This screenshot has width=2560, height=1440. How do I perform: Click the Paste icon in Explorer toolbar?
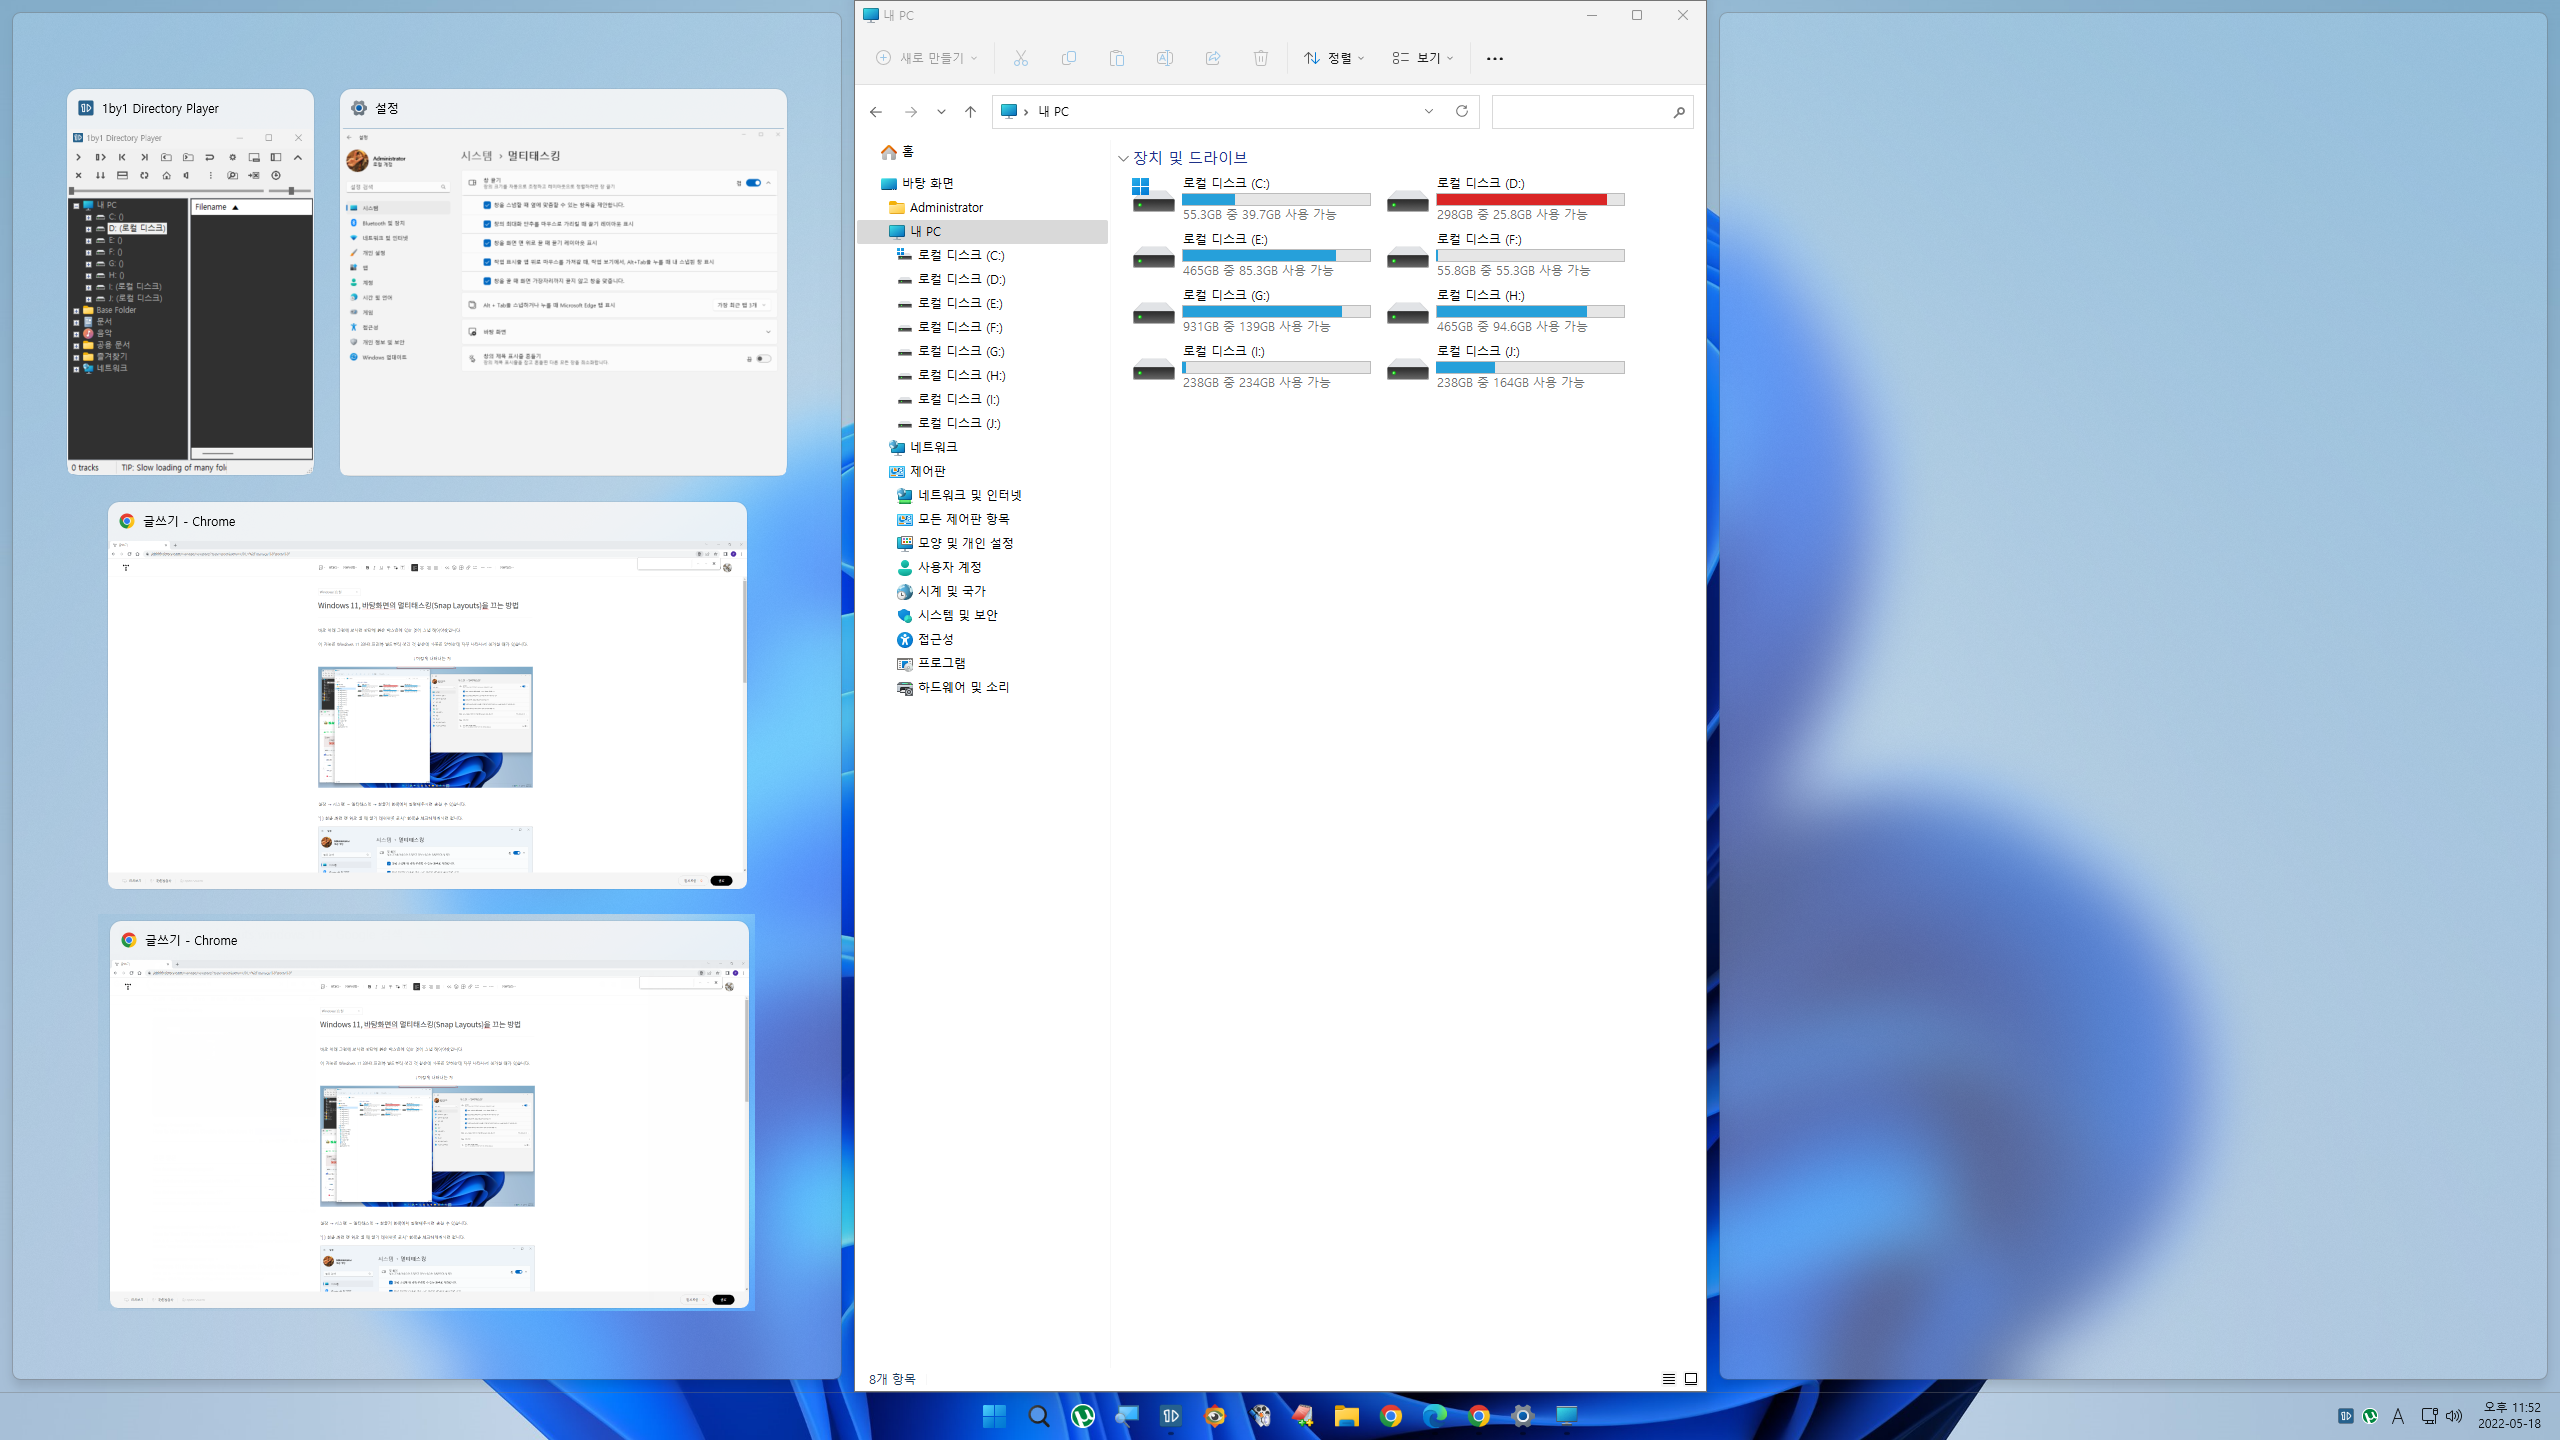1116,58
